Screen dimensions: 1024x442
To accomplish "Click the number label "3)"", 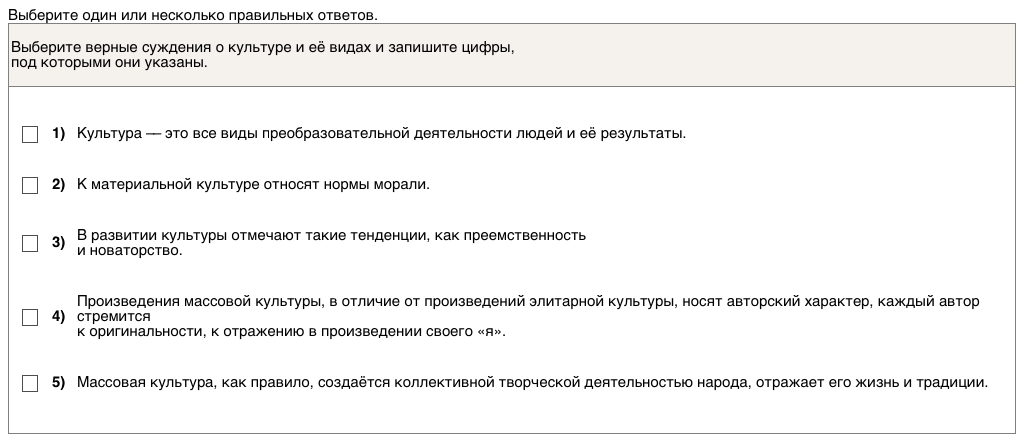I will [x=58, y=243].
